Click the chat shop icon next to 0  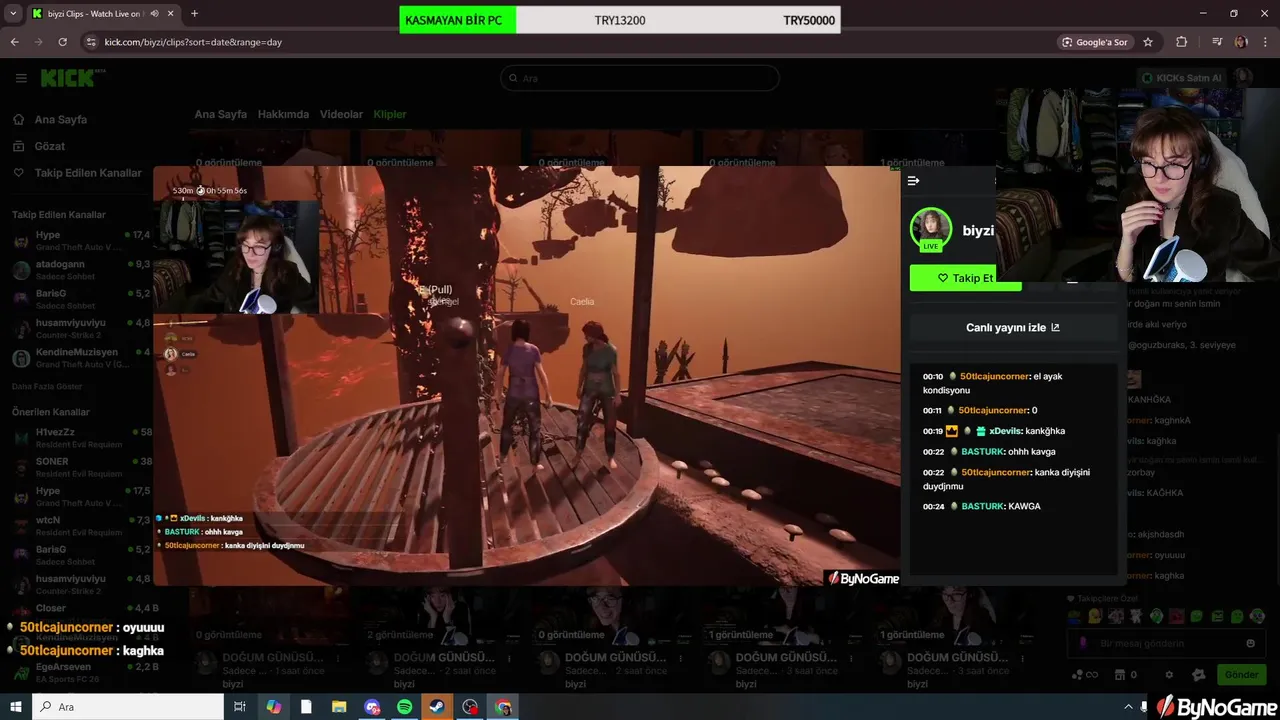1120,675
